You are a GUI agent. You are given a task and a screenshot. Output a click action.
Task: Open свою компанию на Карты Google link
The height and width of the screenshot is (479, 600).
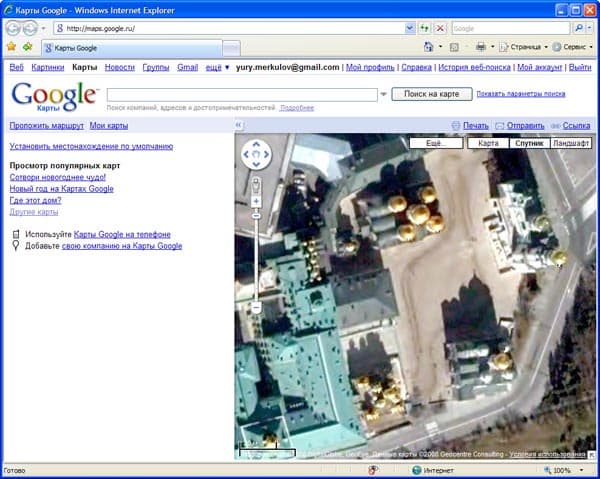pos(122,246)
